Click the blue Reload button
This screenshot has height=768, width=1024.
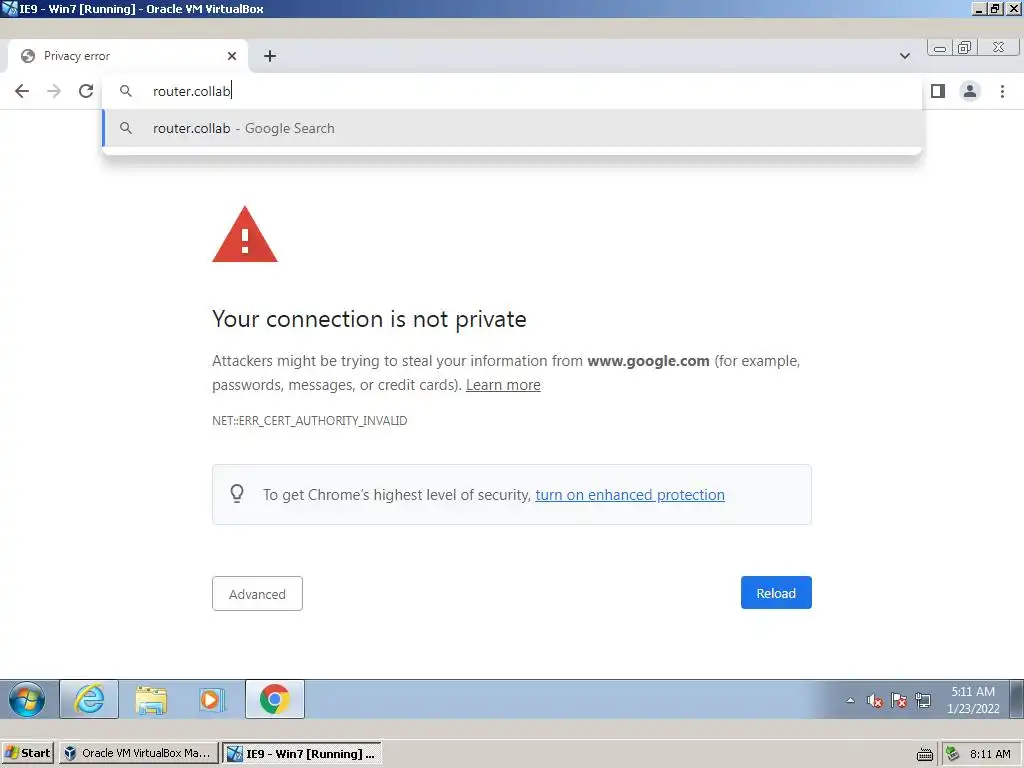pos(776,593)
